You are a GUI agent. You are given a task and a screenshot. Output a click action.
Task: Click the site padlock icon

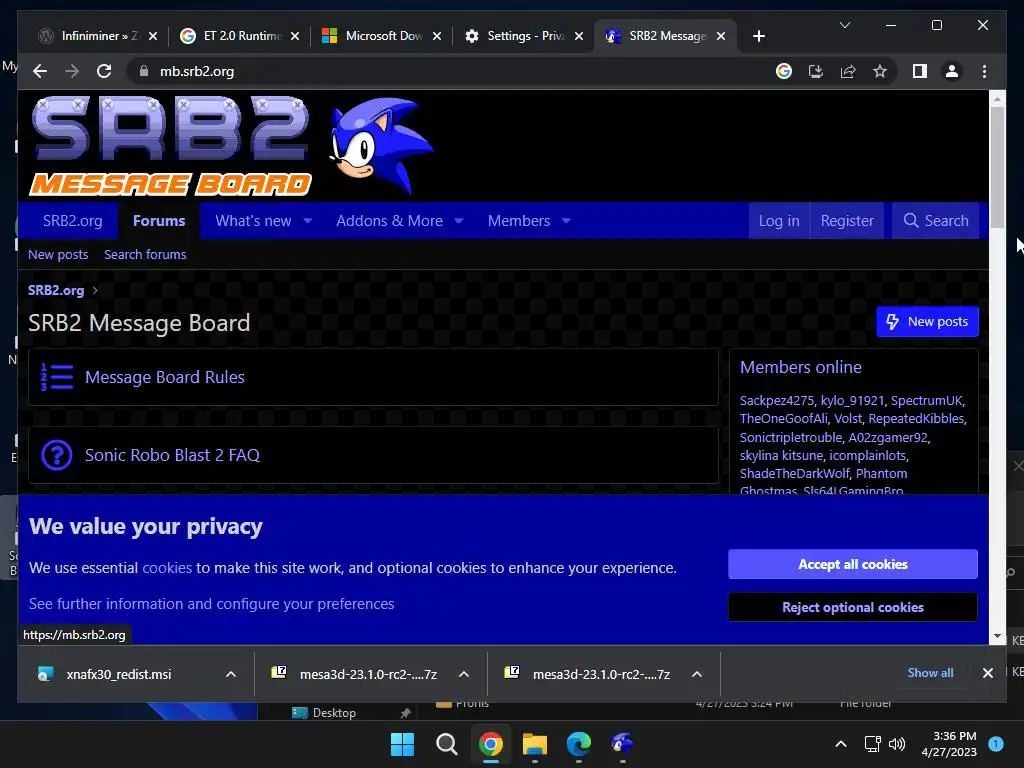[144, 71]
